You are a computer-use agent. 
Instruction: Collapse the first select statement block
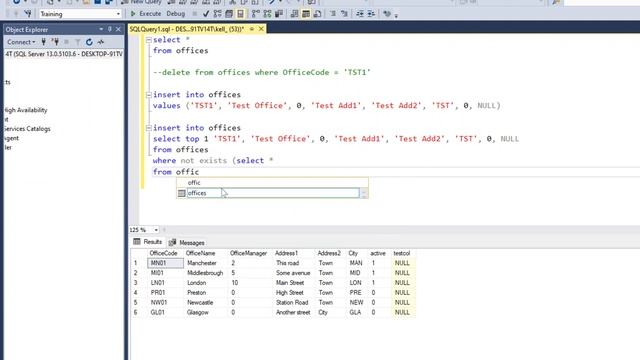(x=149, y=40)
